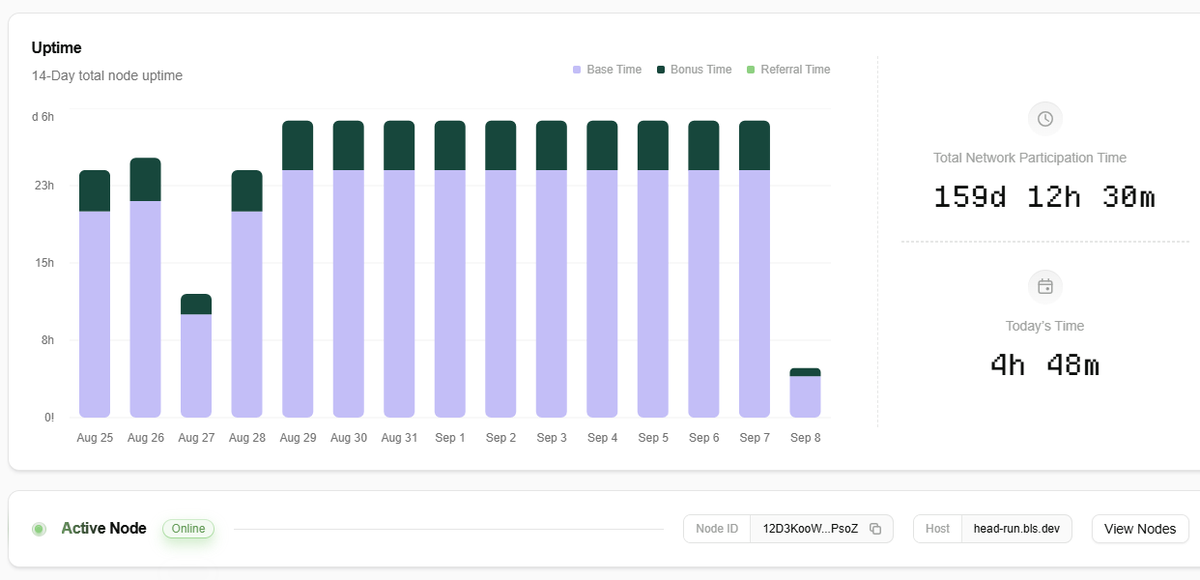The image size is (1200, 580).
Task: Select the Sep 6 uptime bar
Action: [704, 269]
